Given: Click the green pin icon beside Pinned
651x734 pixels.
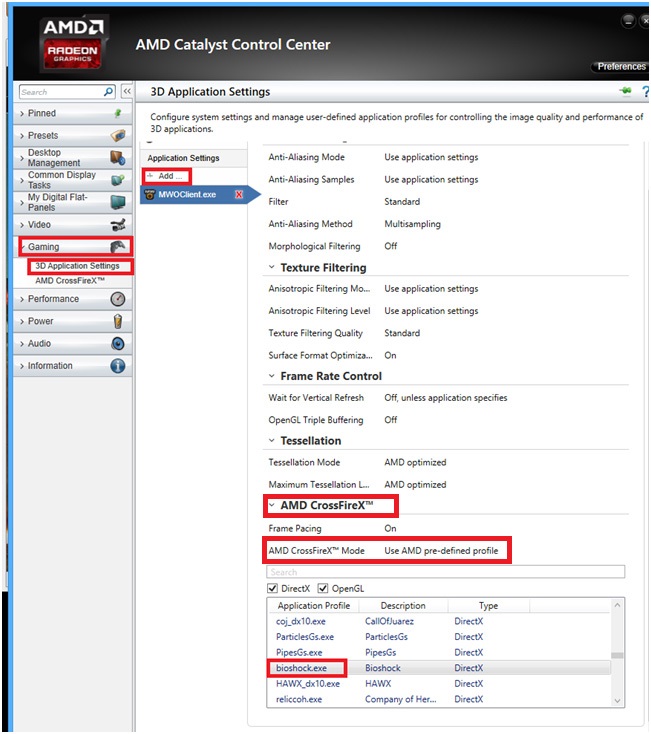Looking at the screenshot, I should [118, 113].
